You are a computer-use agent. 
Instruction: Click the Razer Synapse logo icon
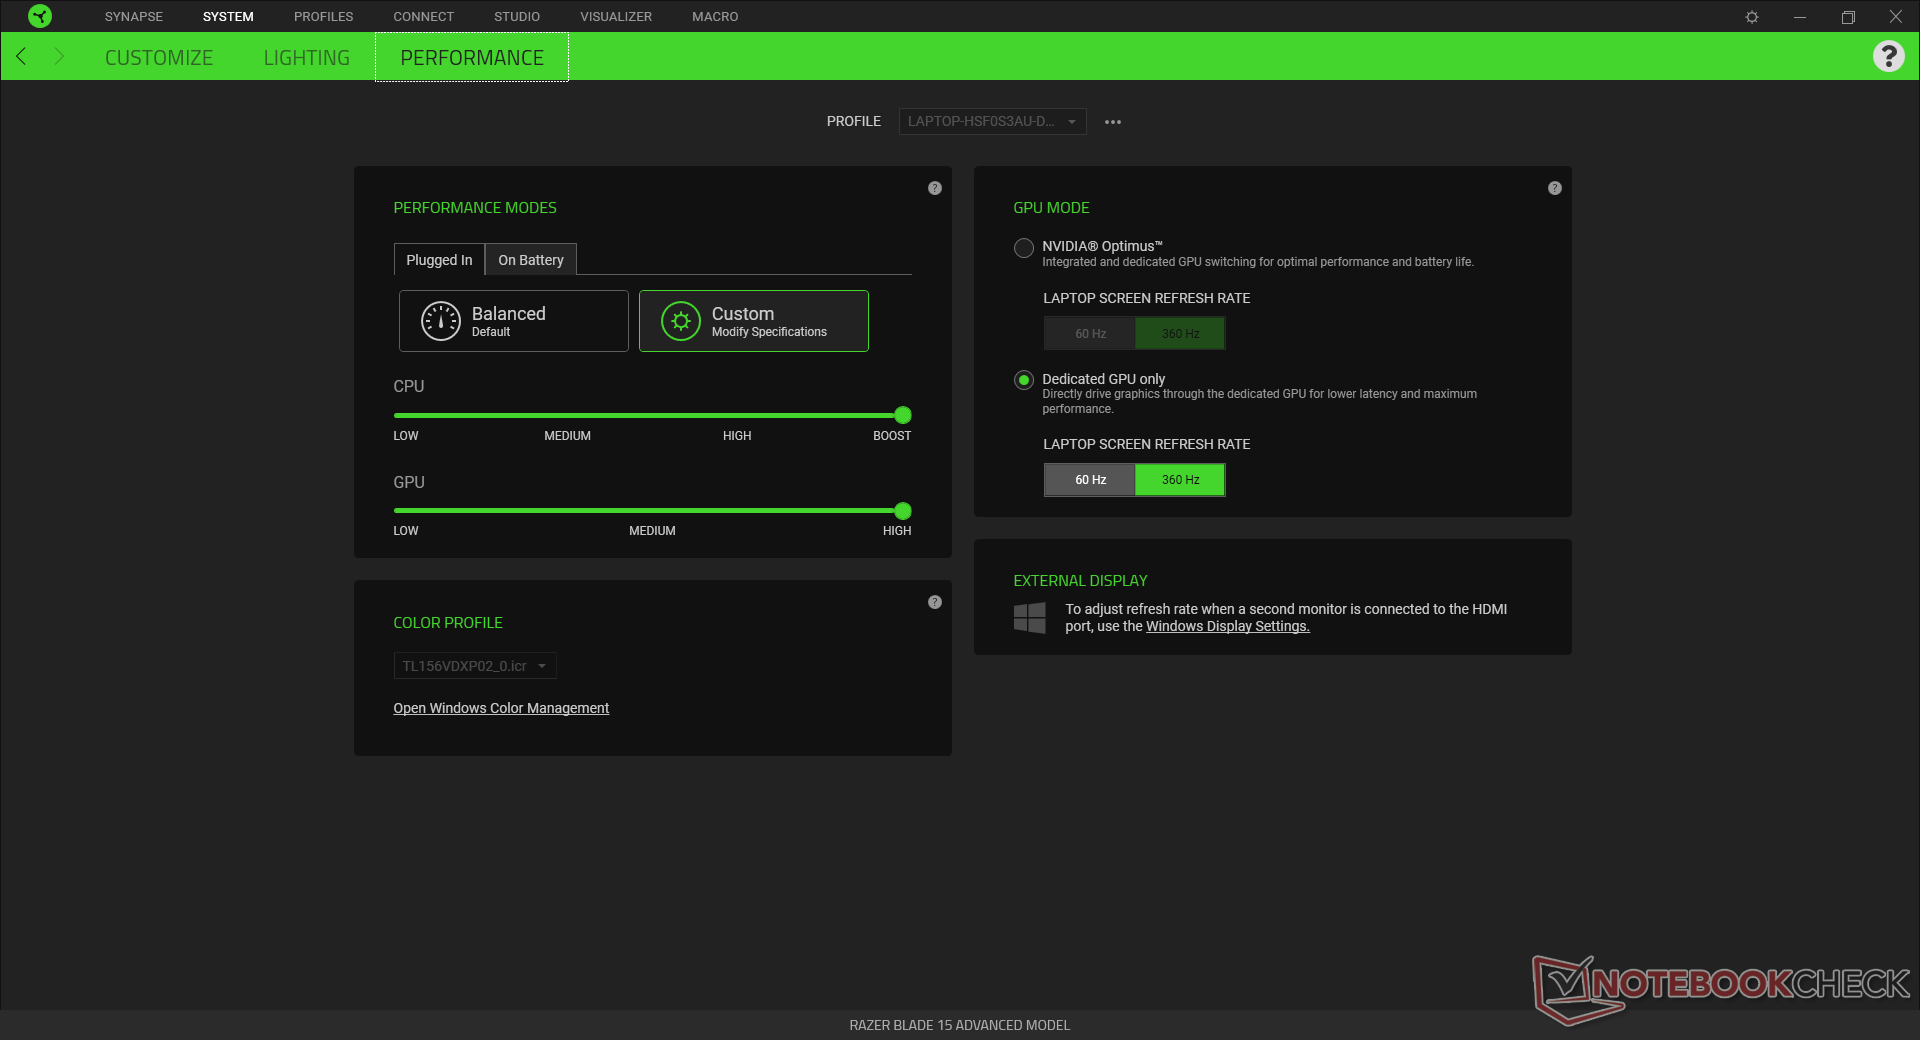(x=40, y=16)
